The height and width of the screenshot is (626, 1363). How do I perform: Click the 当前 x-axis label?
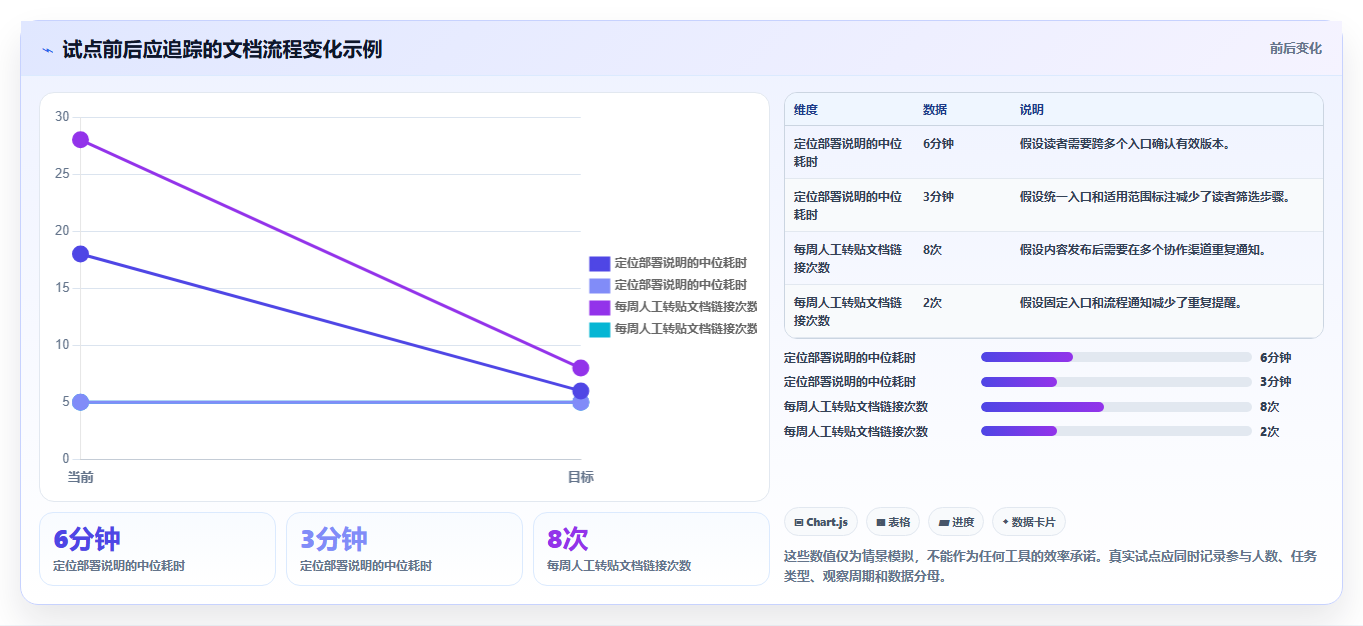pos(81,477)
